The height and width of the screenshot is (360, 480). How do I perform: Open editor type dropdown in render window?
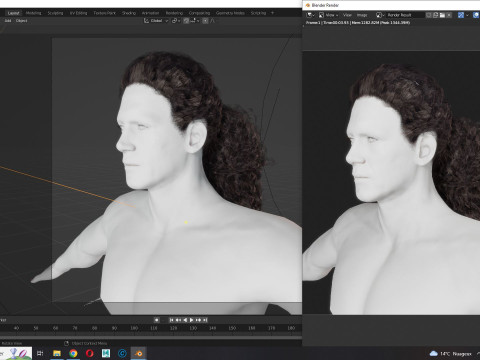(x=310, y=15)
